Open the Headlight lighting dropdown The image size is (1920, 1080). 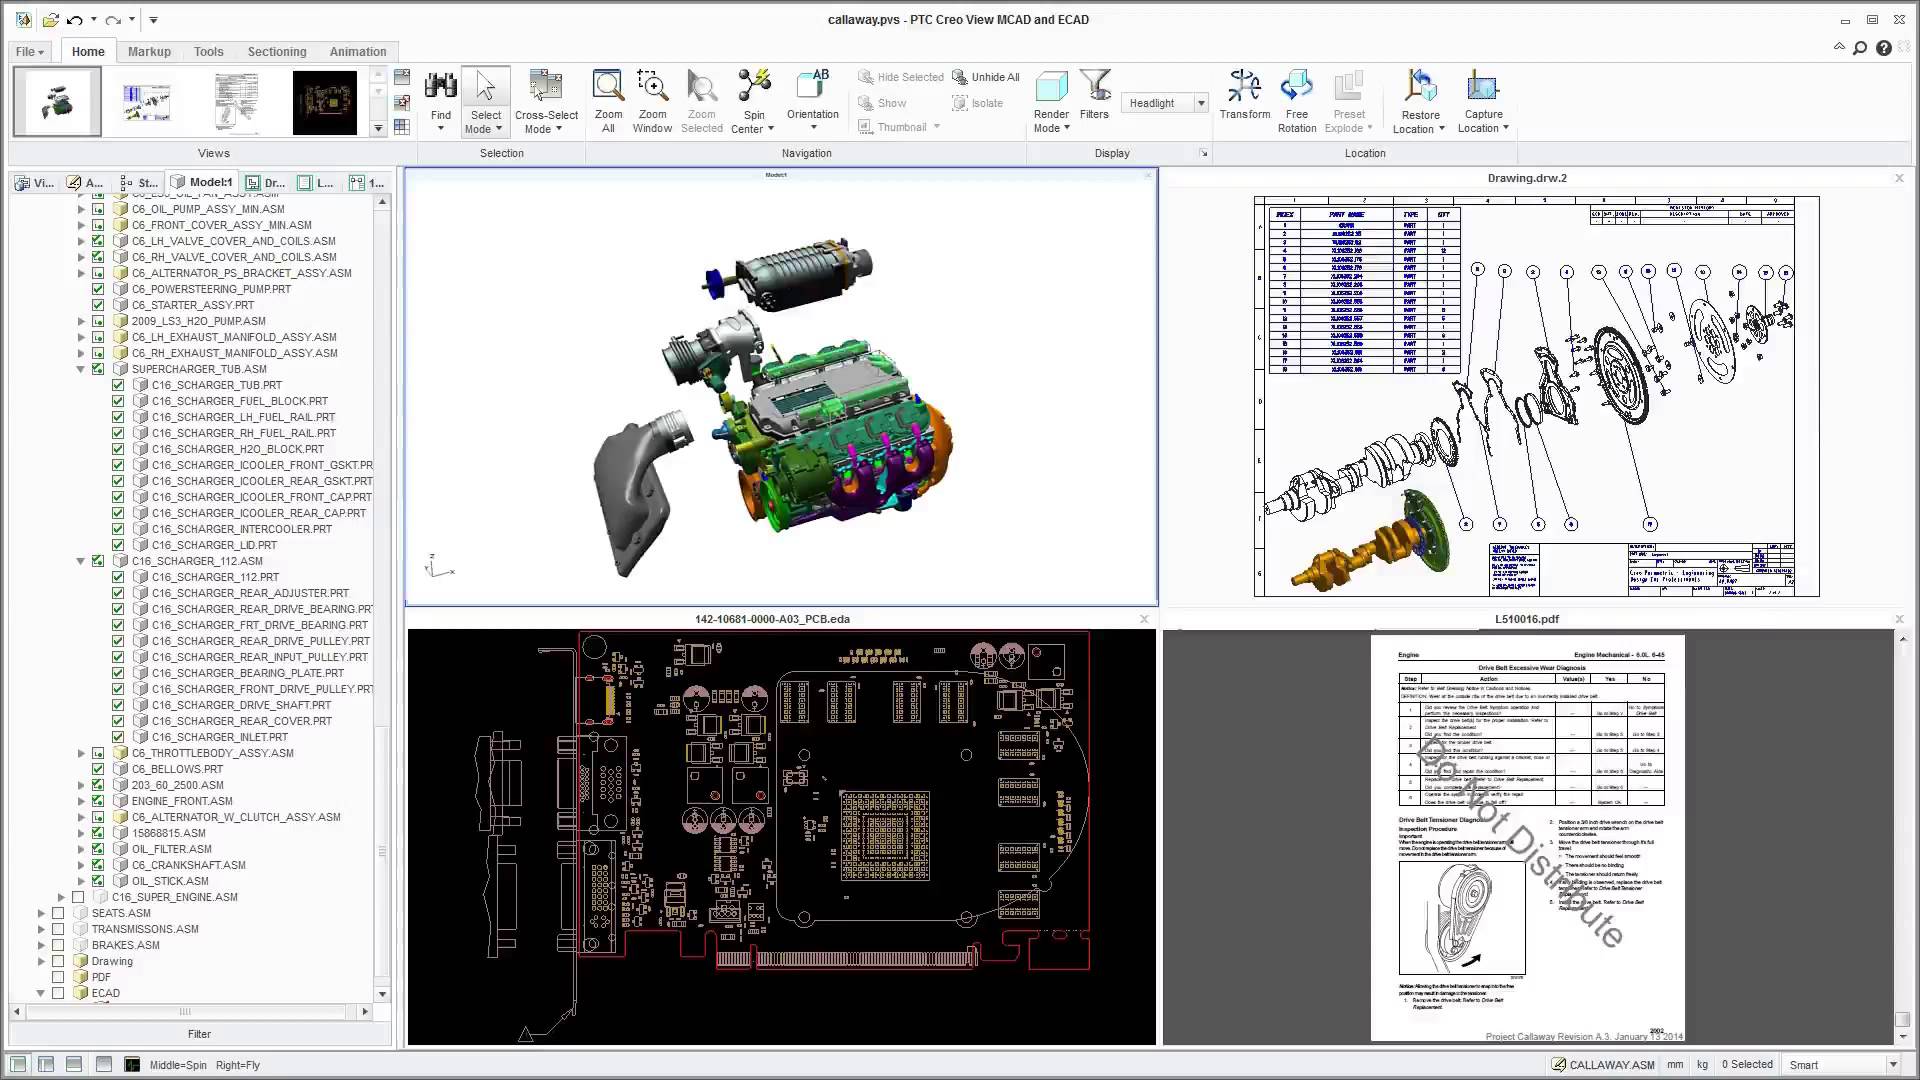pos(1201,103)
